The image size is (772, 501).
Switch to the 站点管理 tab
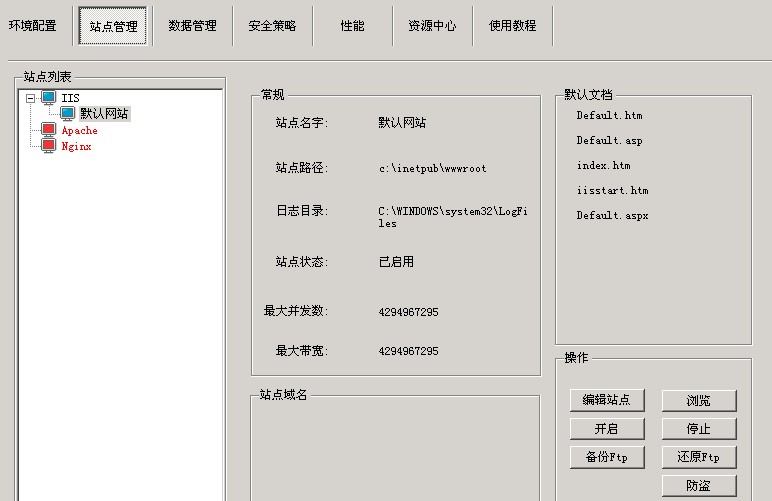113,26
